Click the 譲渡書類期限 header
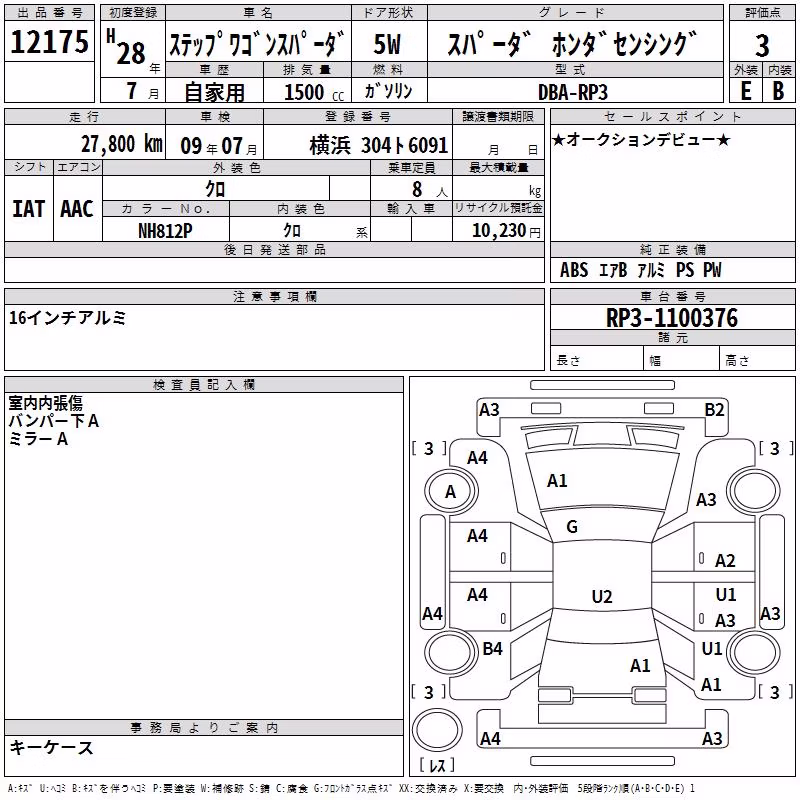 pos(498,116)
